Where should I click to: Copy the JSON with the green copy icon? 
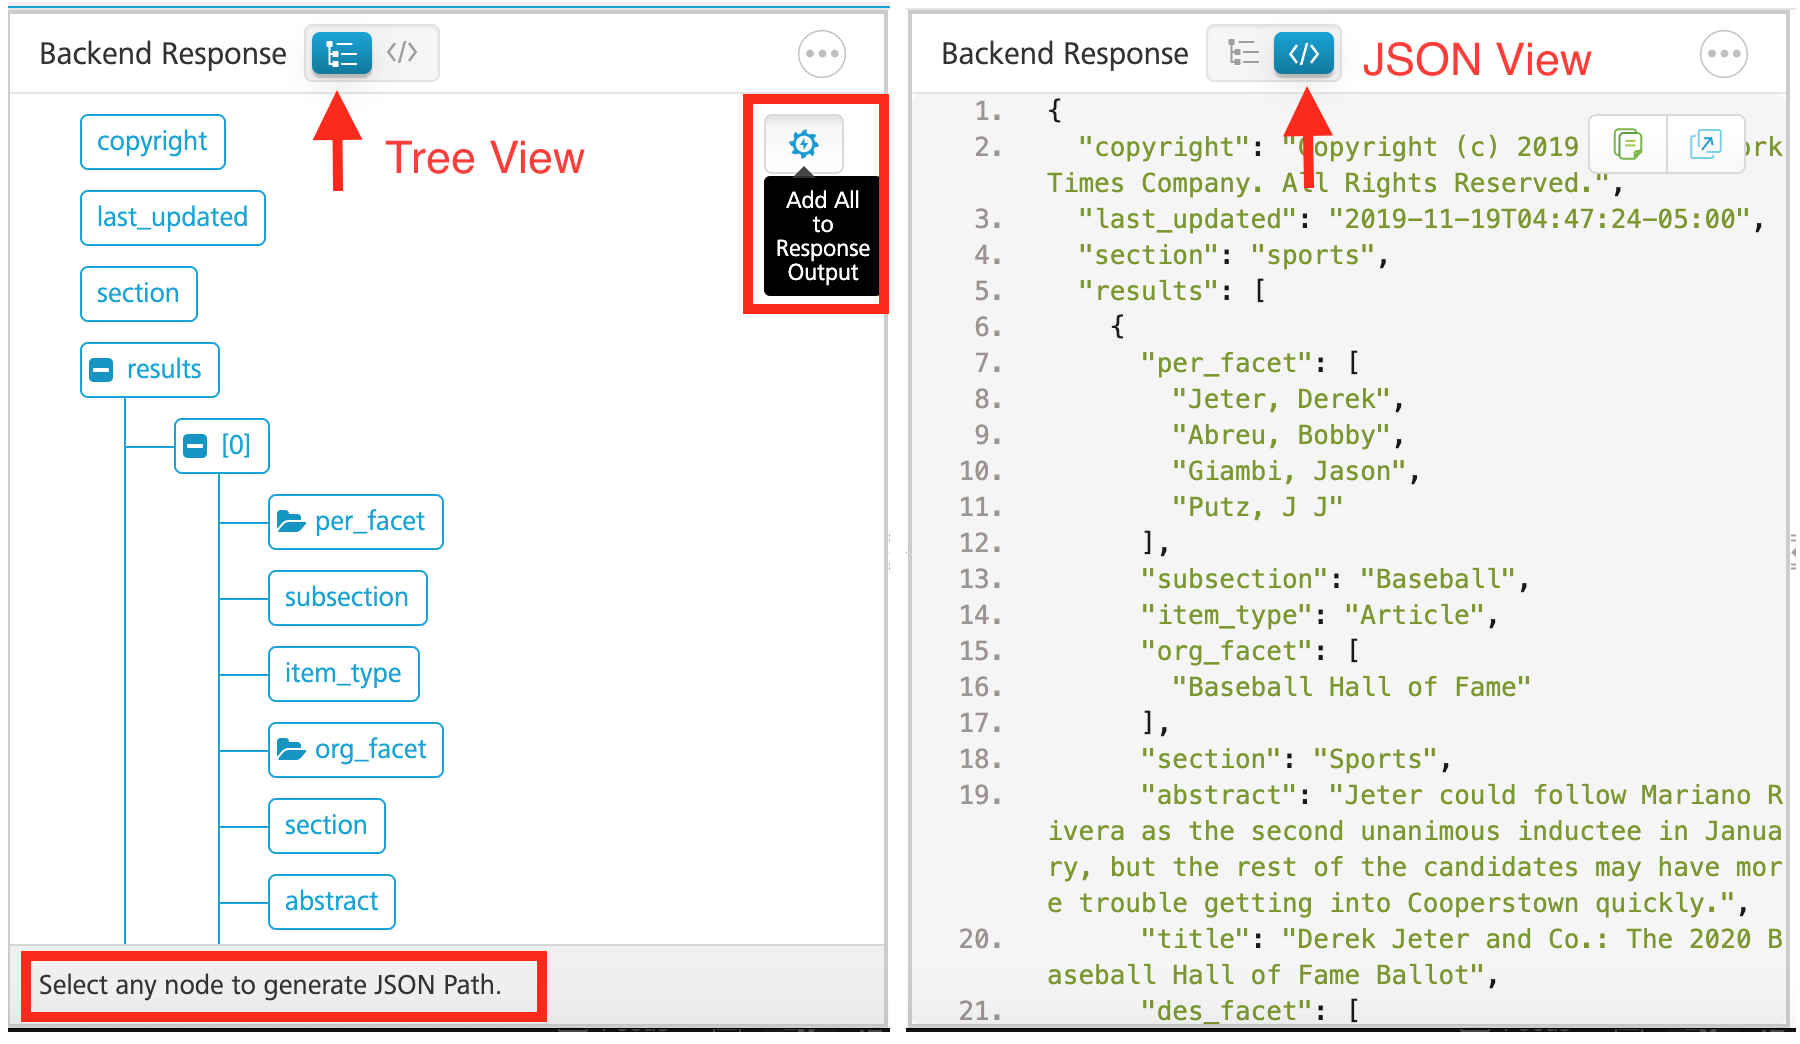tap(1628, 144)
